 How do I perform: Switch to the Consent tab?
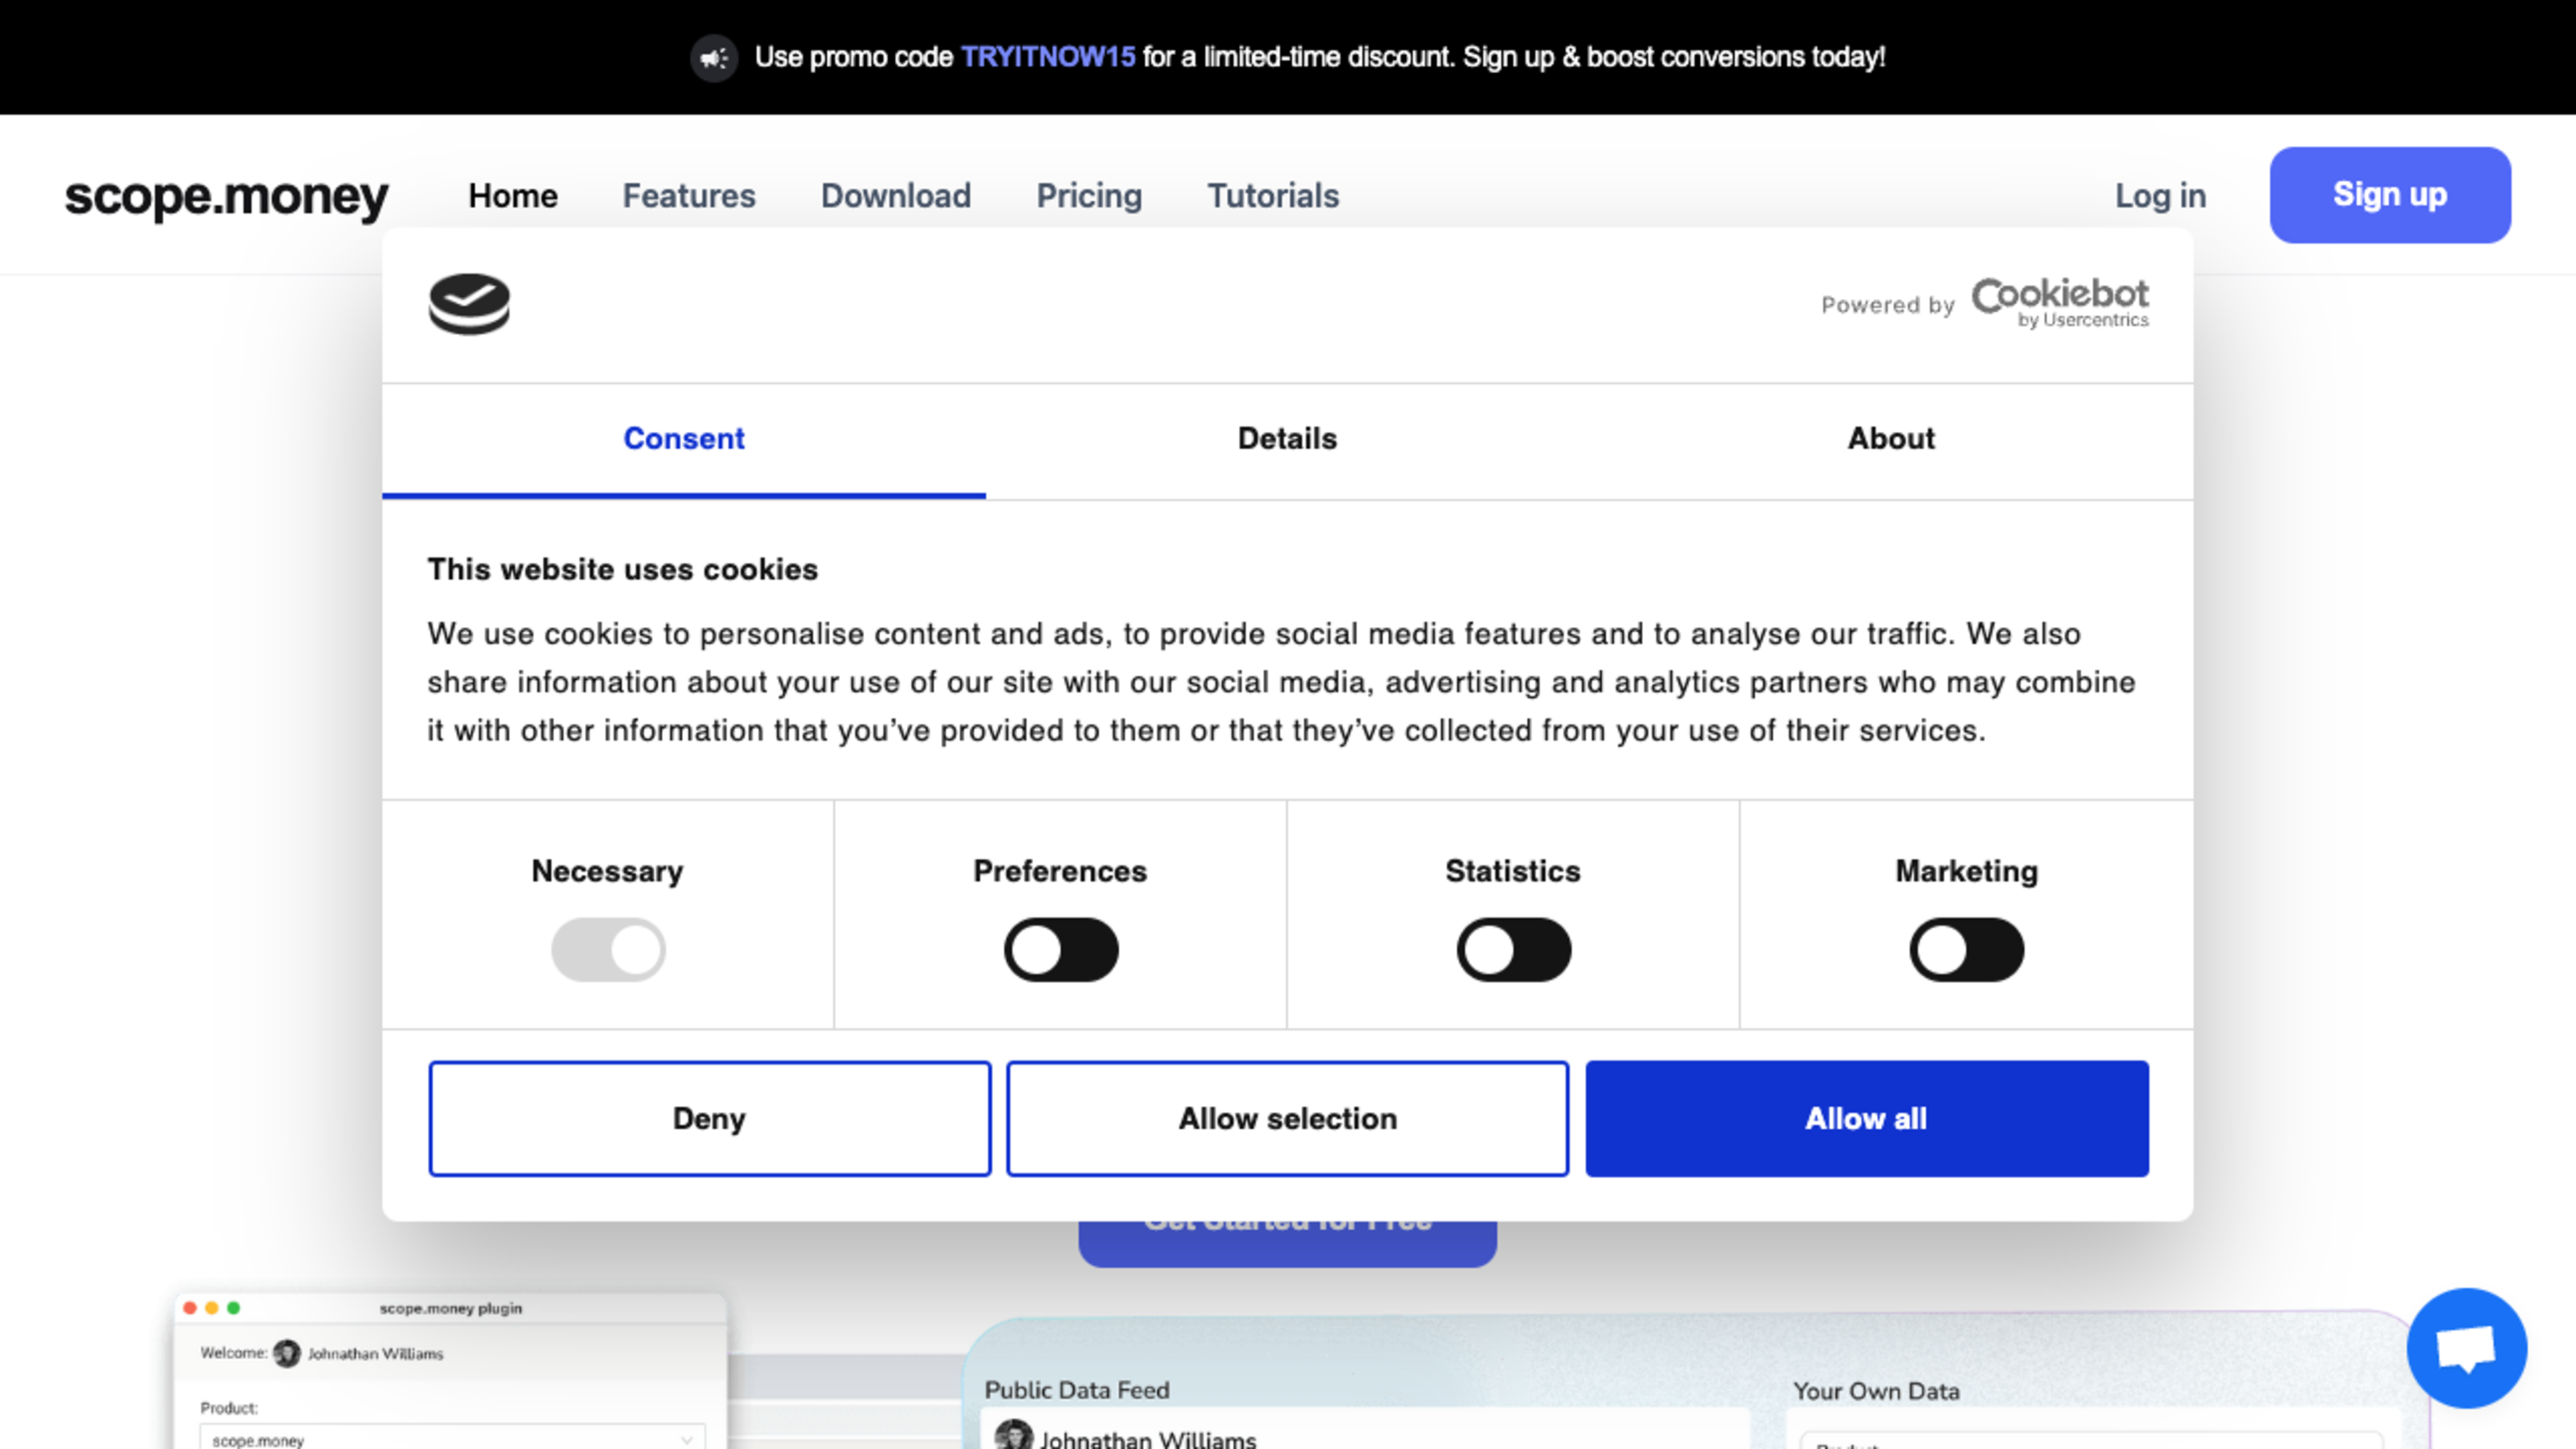684,439
